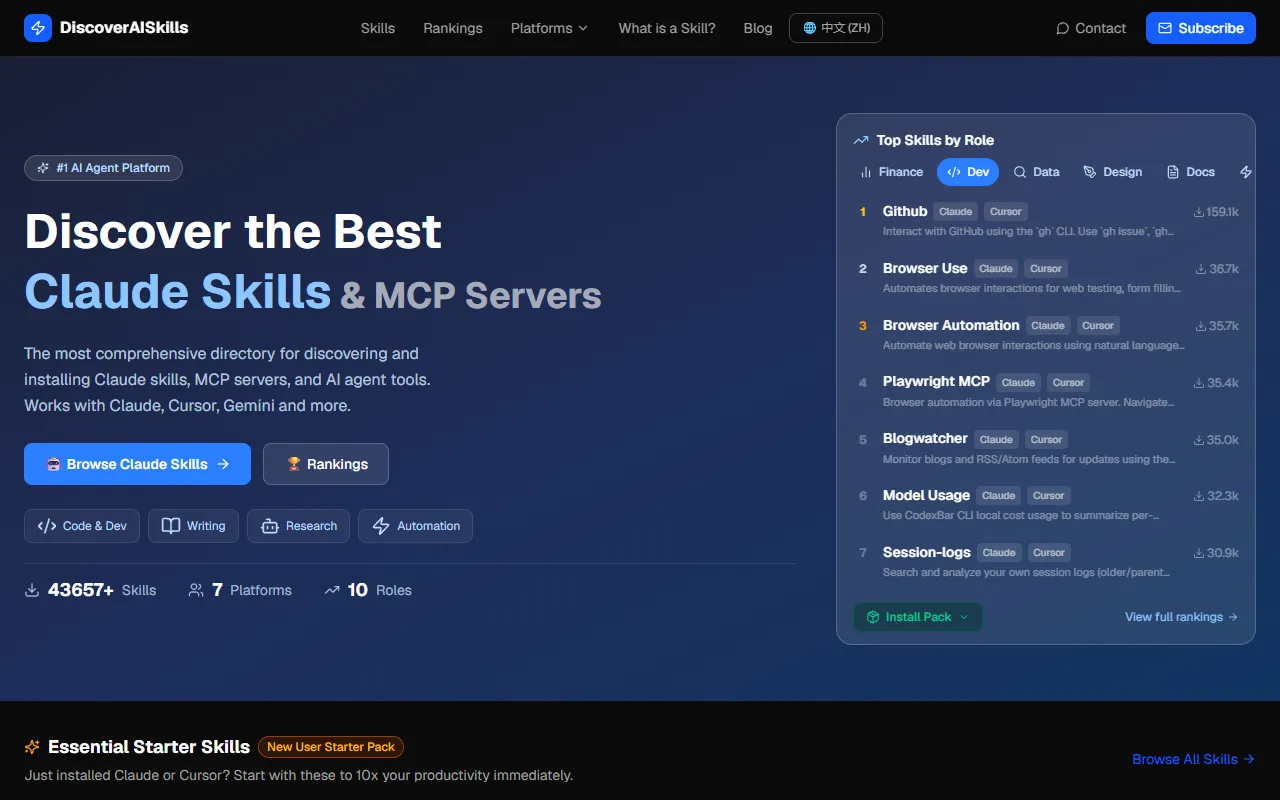Screen dimensions: 1280x800
Task: Switch language to 中文 (ZH)
Action: coord(835,28)
